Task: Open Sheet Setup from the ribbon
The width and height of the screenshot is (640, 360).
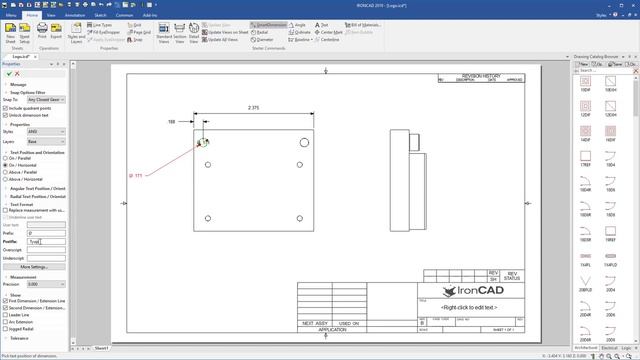Action: click(24, 33)
